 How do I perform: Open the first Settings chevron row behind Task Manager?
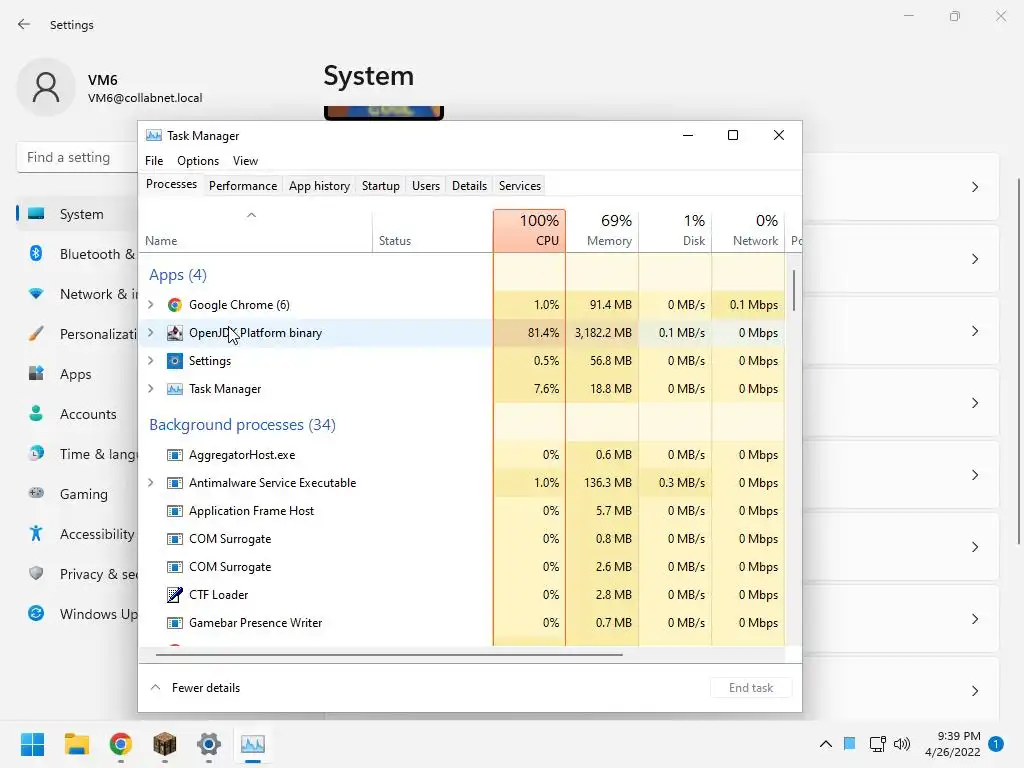[x=975, y=187]
